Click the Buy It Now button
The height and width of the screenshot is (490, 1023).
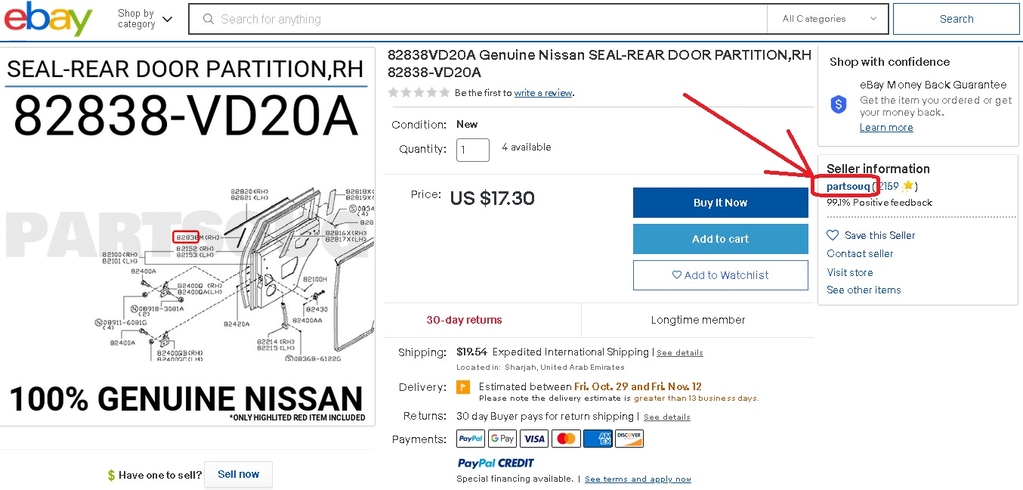(720, 203)
